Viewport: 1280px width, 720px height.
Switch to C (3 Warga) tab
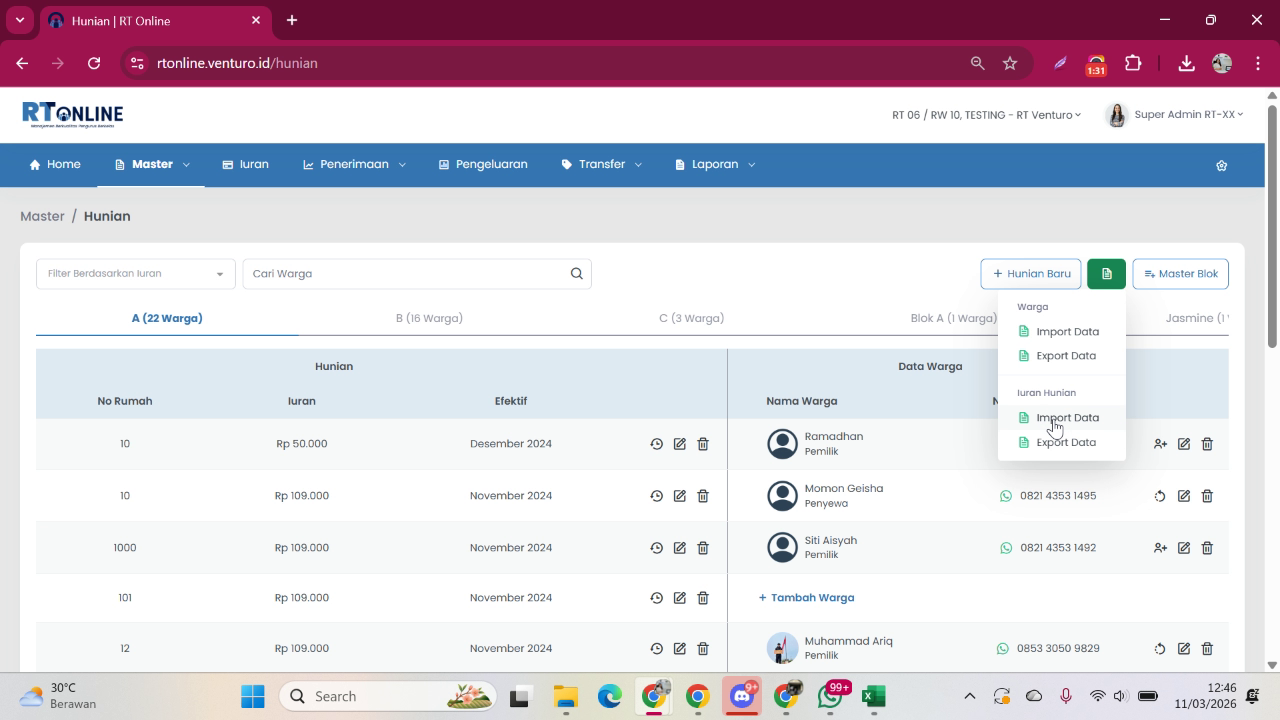(x=691, y=318)
